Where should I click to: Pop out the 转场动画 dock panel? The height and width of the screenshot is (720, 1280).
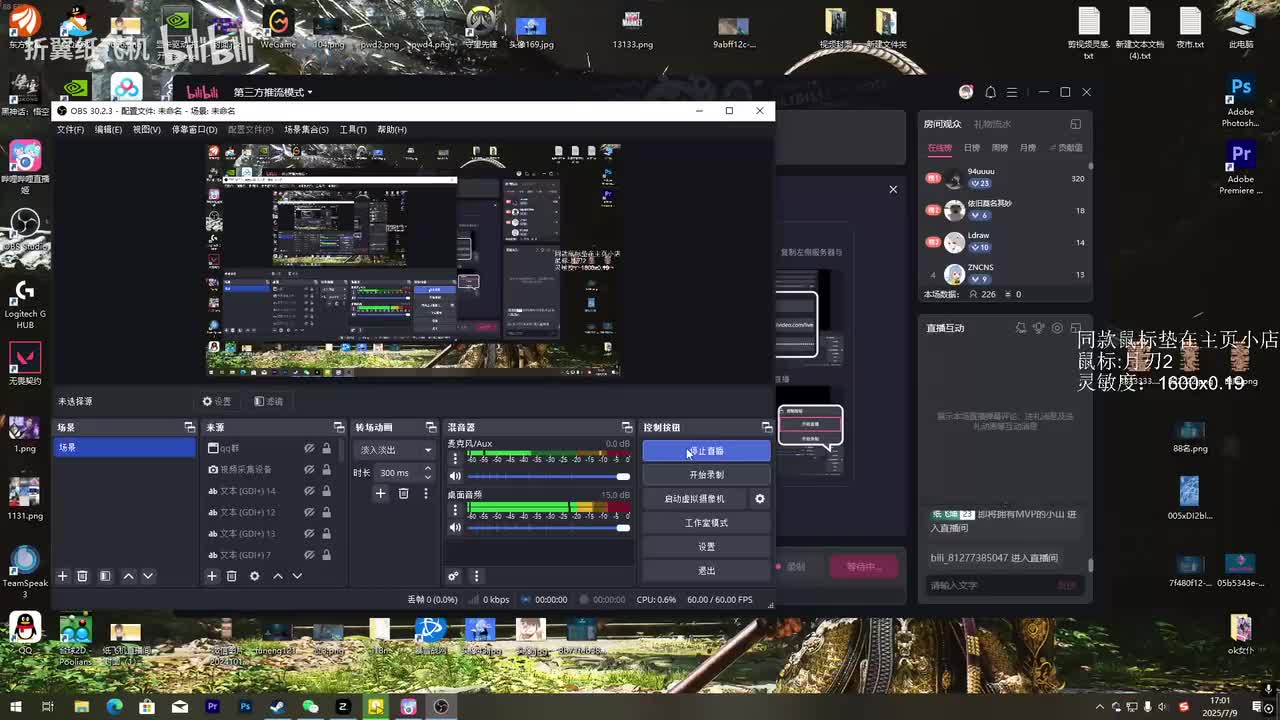coord(431,427)
